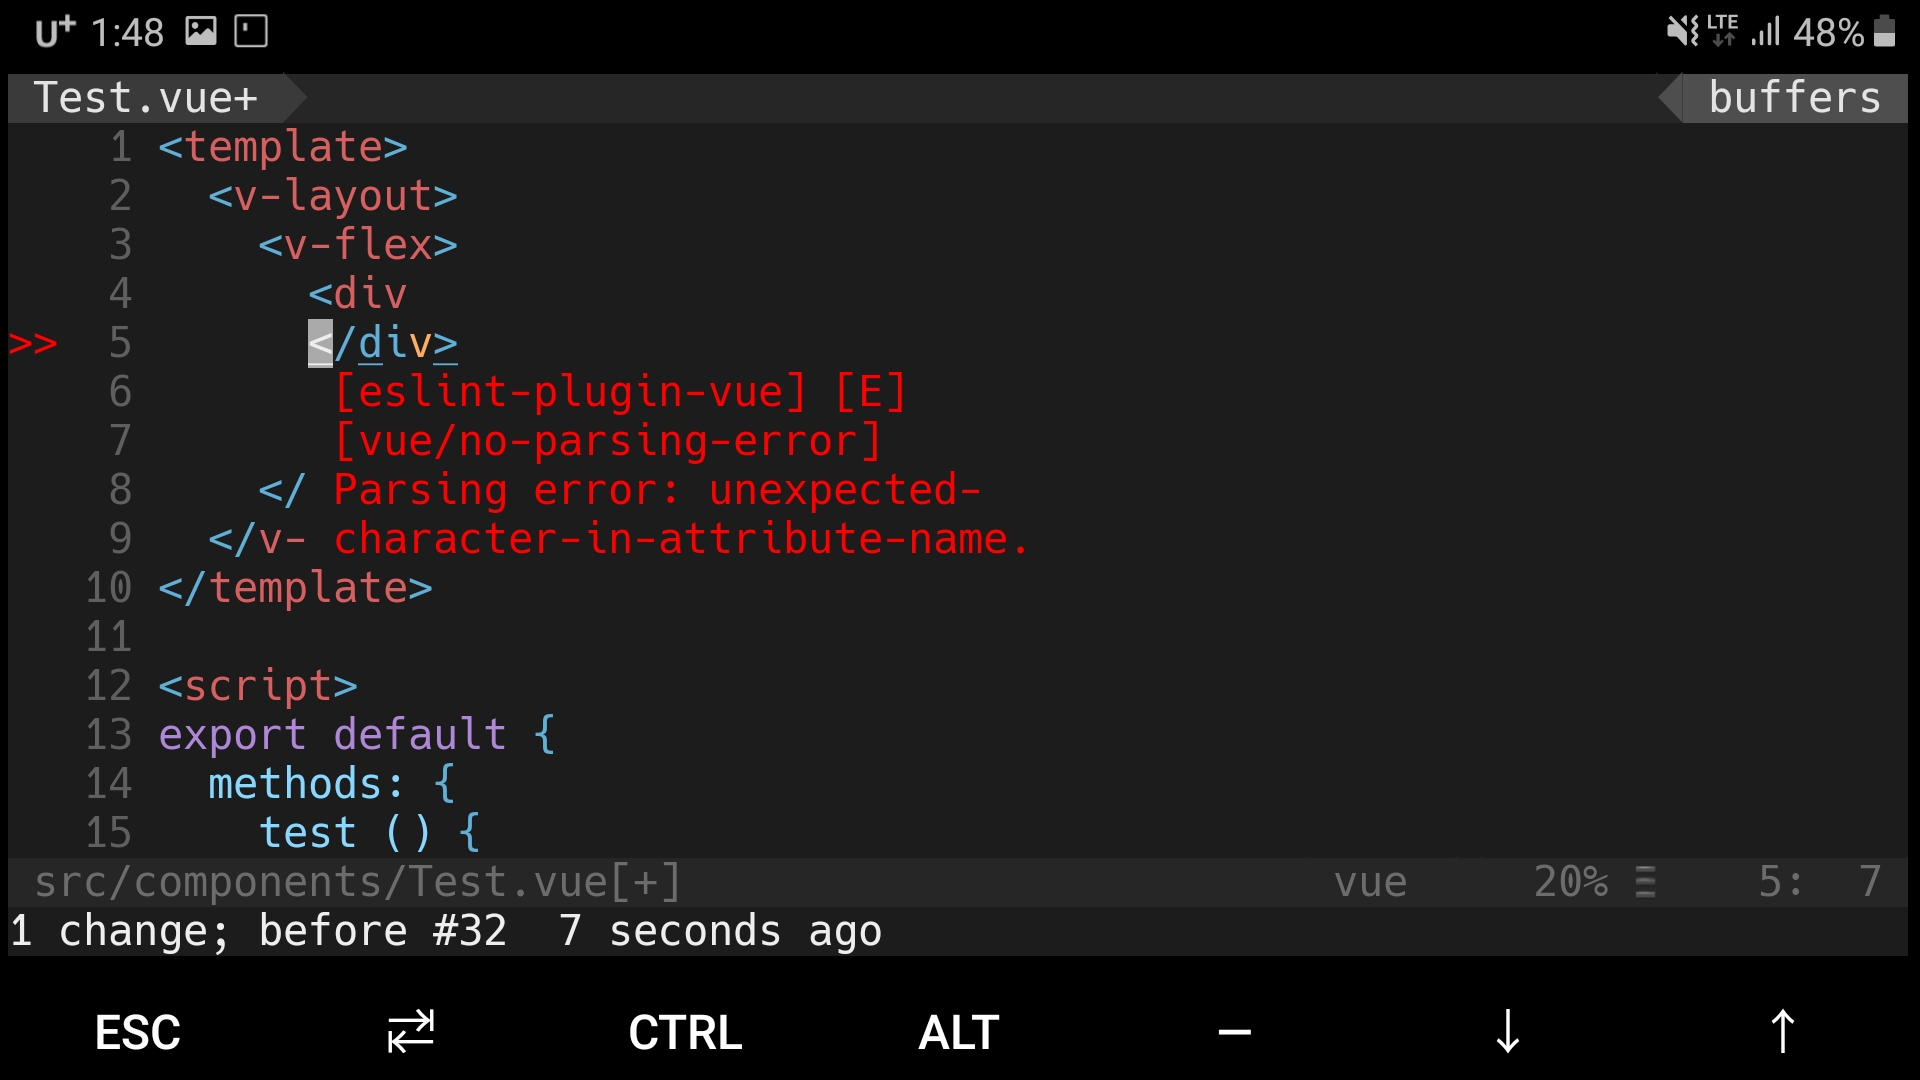The height and width of the screenshot is (1080, 1920).
Task: Click line 5 closing div tag
Action: [x=381, y=342]
